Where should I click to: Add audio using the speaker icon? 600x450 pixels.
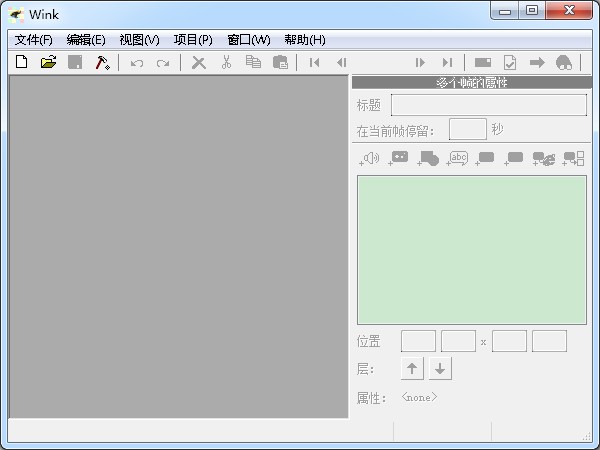click(x=369, y=158)
